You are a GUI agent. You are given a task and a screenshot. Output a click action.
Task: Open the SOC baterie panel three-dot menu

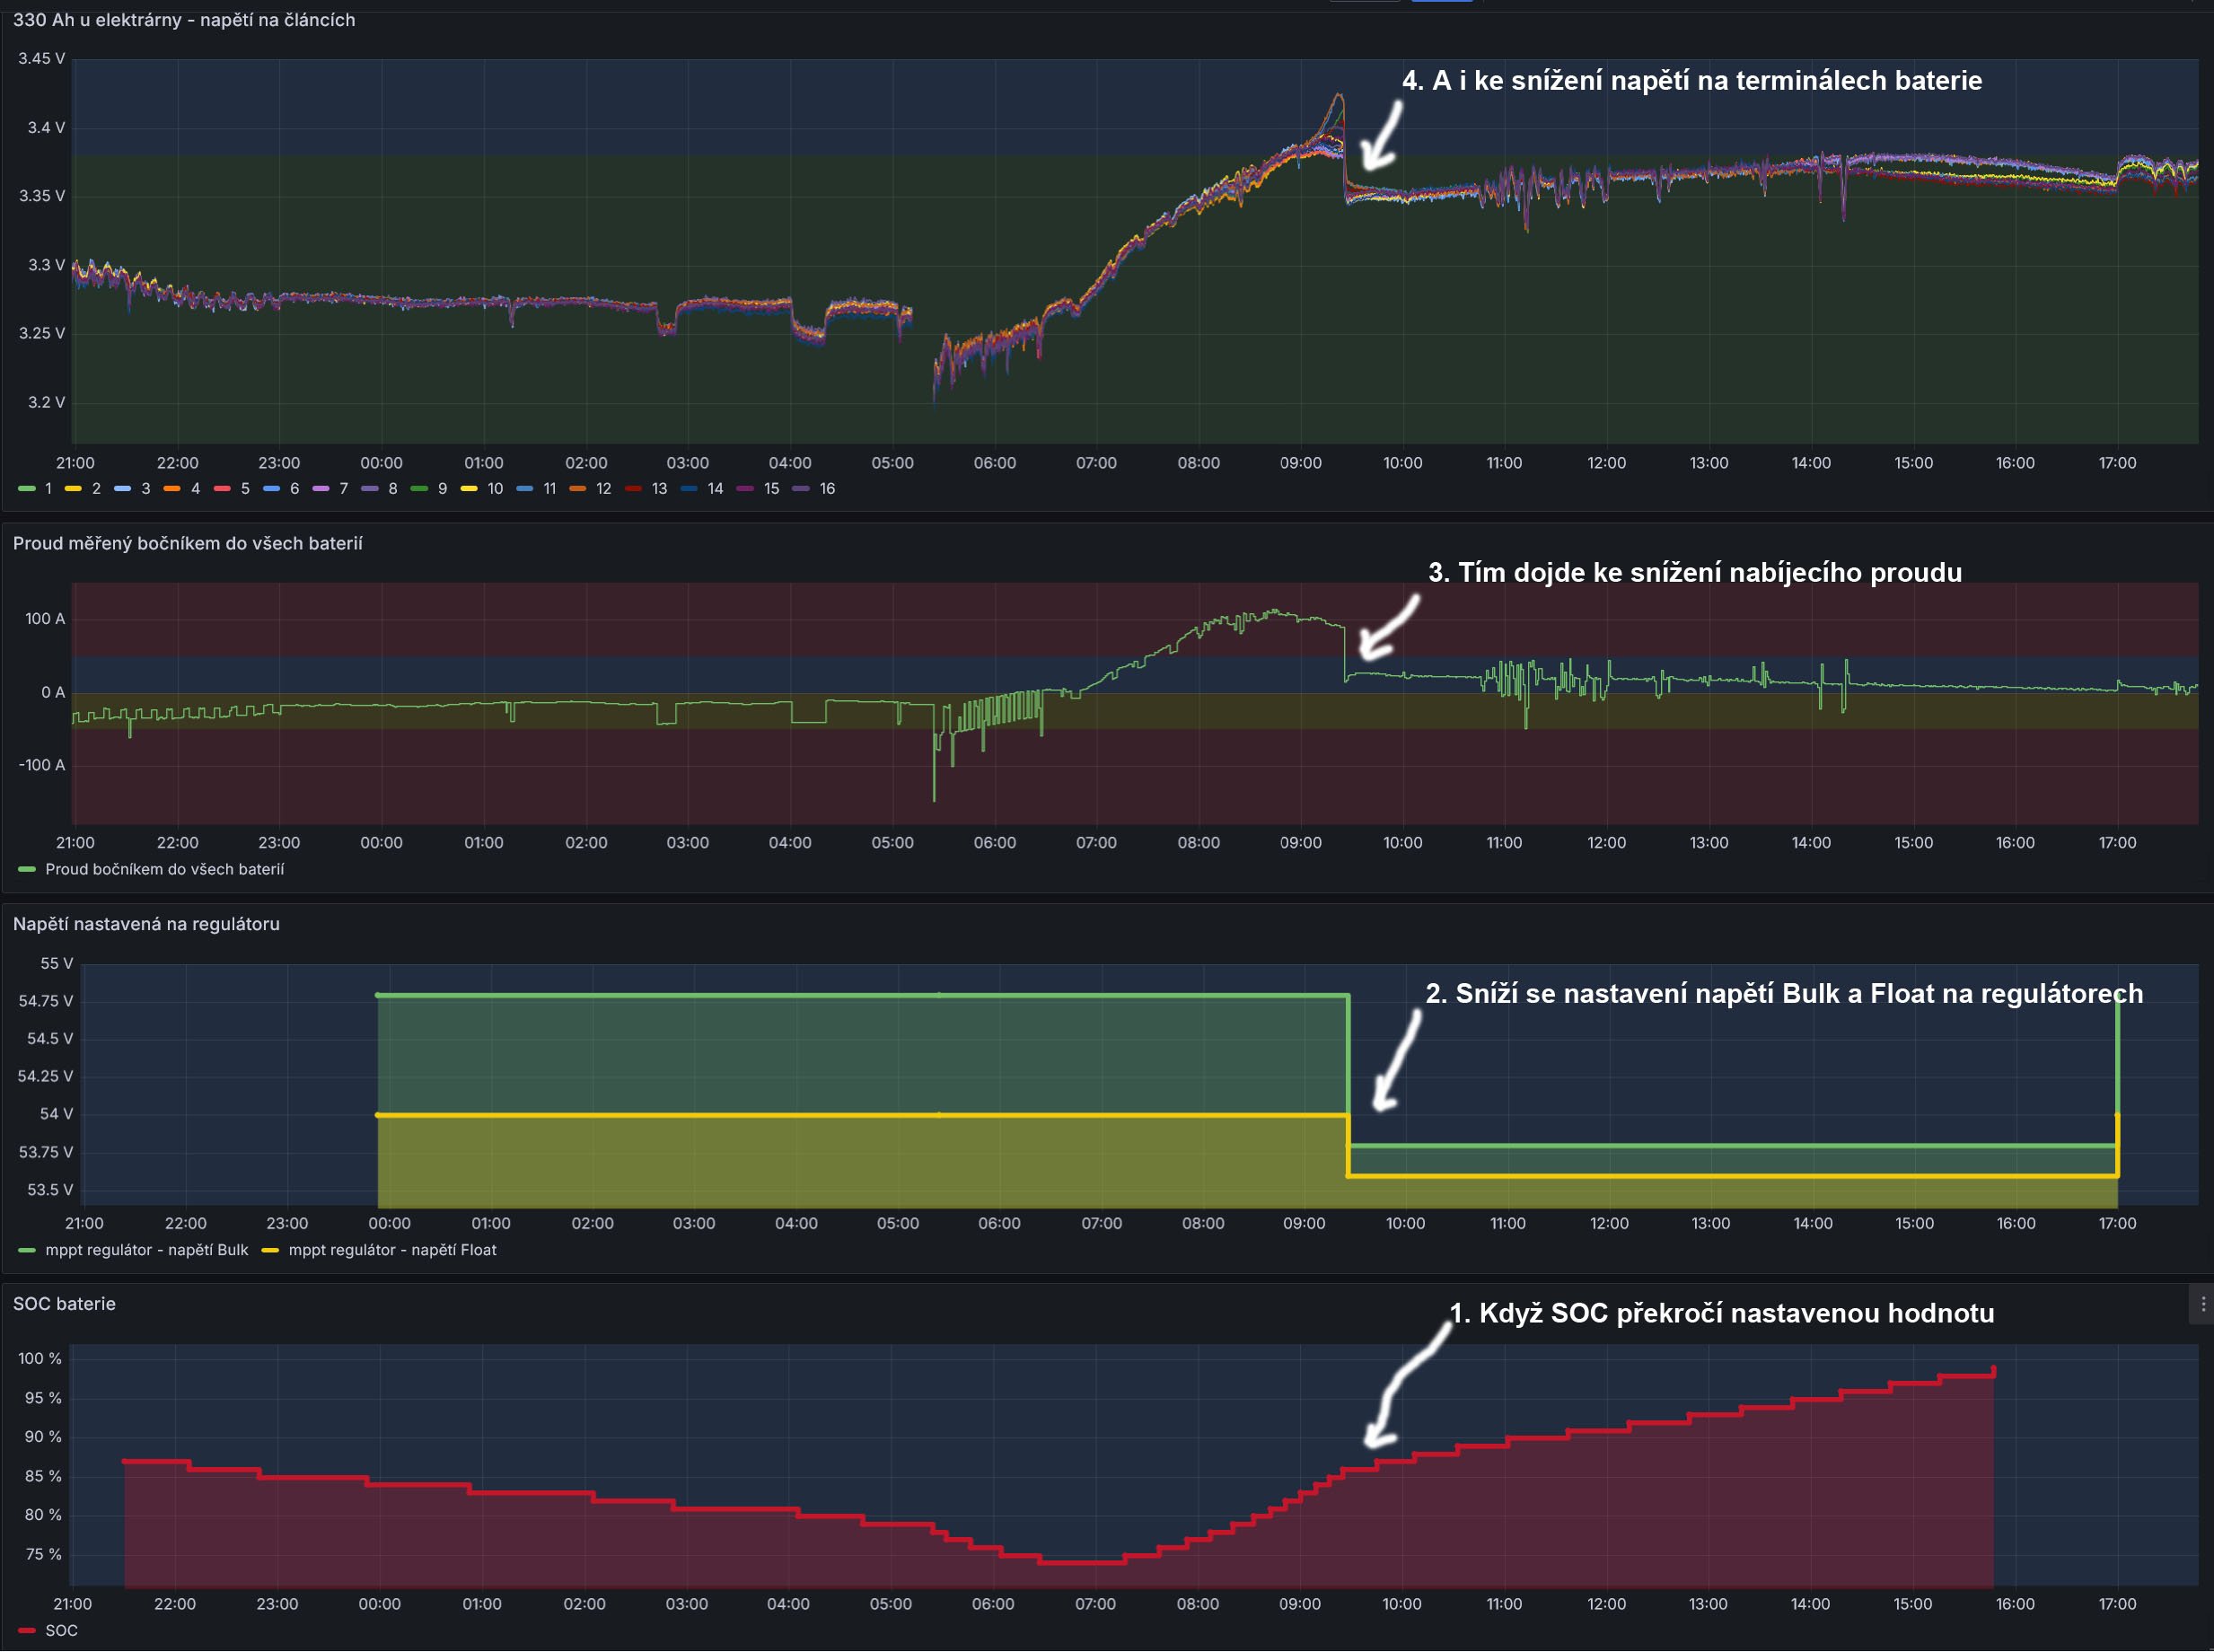point(2202,1304)
